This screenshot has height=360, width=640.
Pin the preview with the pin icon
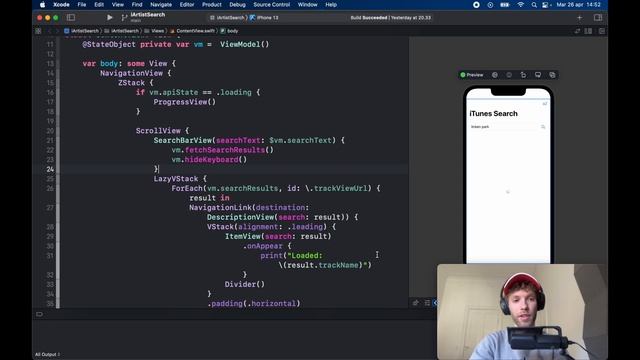click(x=416, y=303)
